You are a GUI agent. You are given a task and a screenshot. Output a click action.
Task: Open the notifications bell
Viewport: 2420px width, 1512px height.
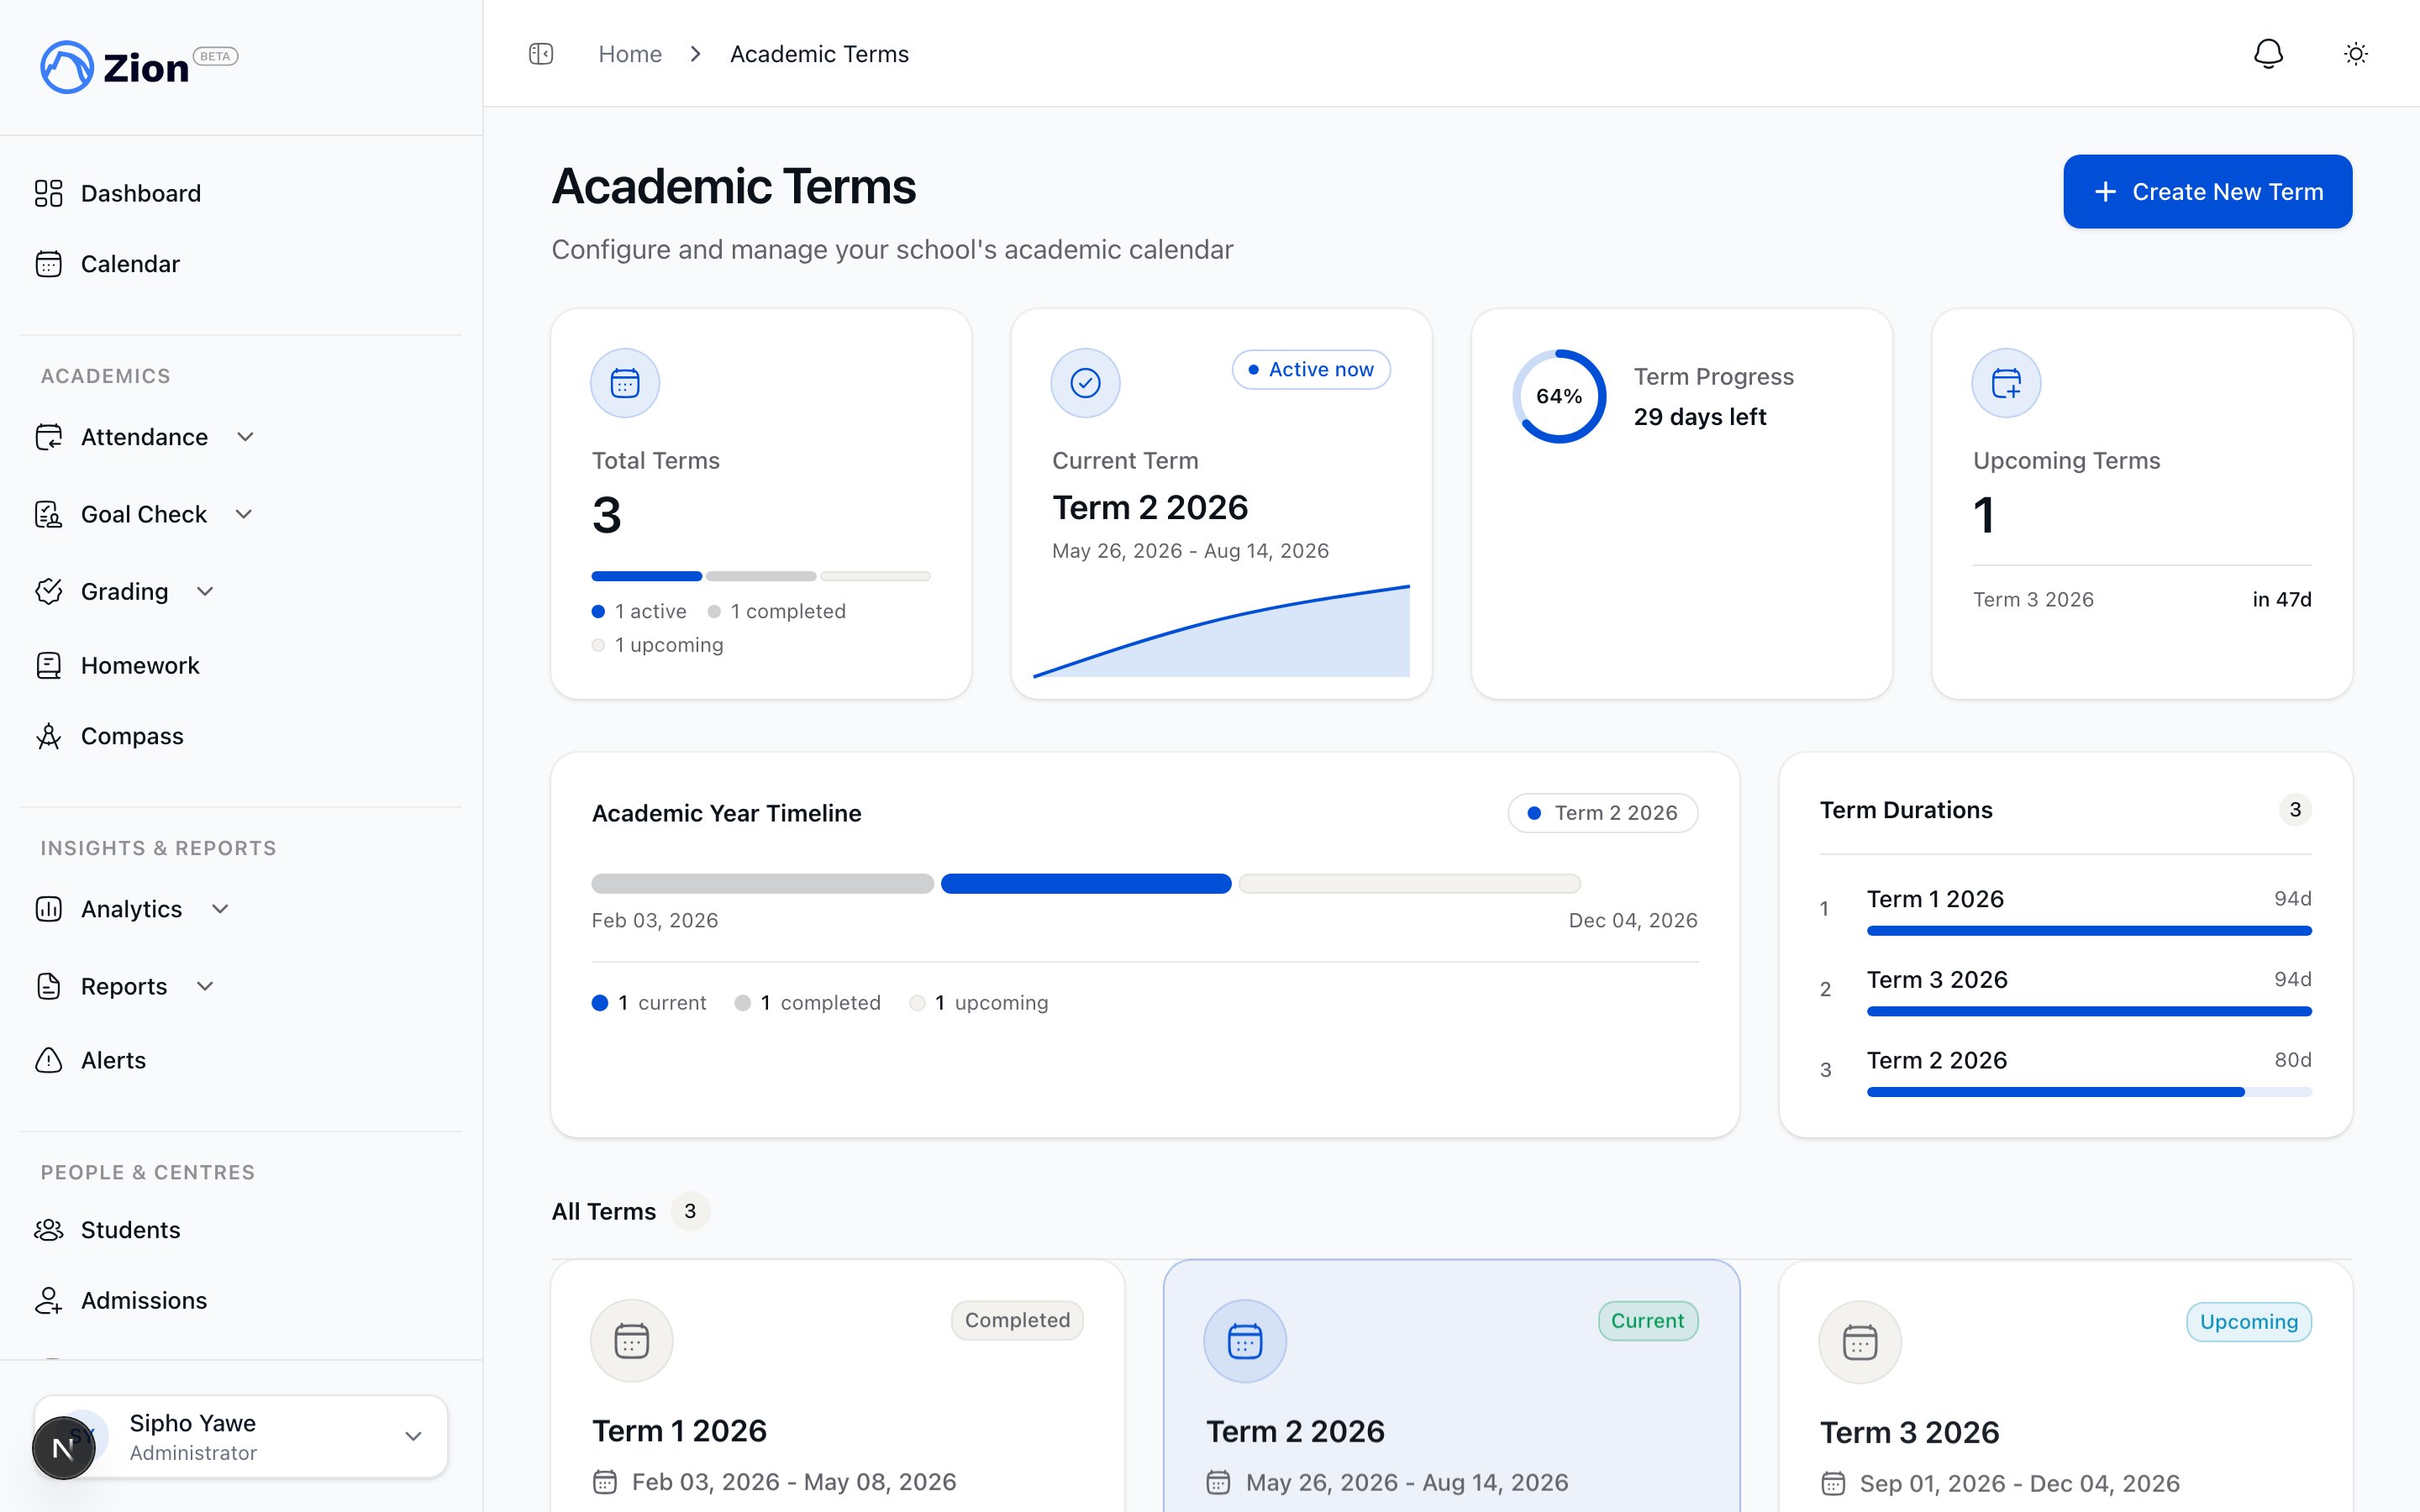coord(2268,54)
